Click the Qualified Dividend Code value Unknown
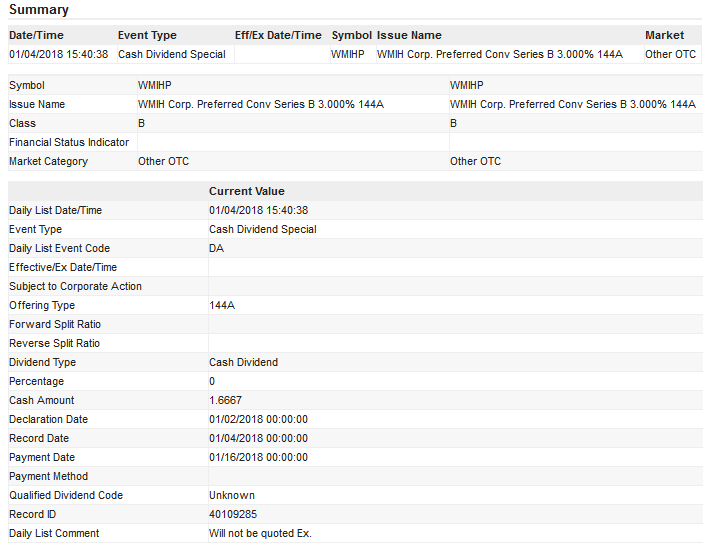The height and width of the screenshot is (545, 703). 231,495
